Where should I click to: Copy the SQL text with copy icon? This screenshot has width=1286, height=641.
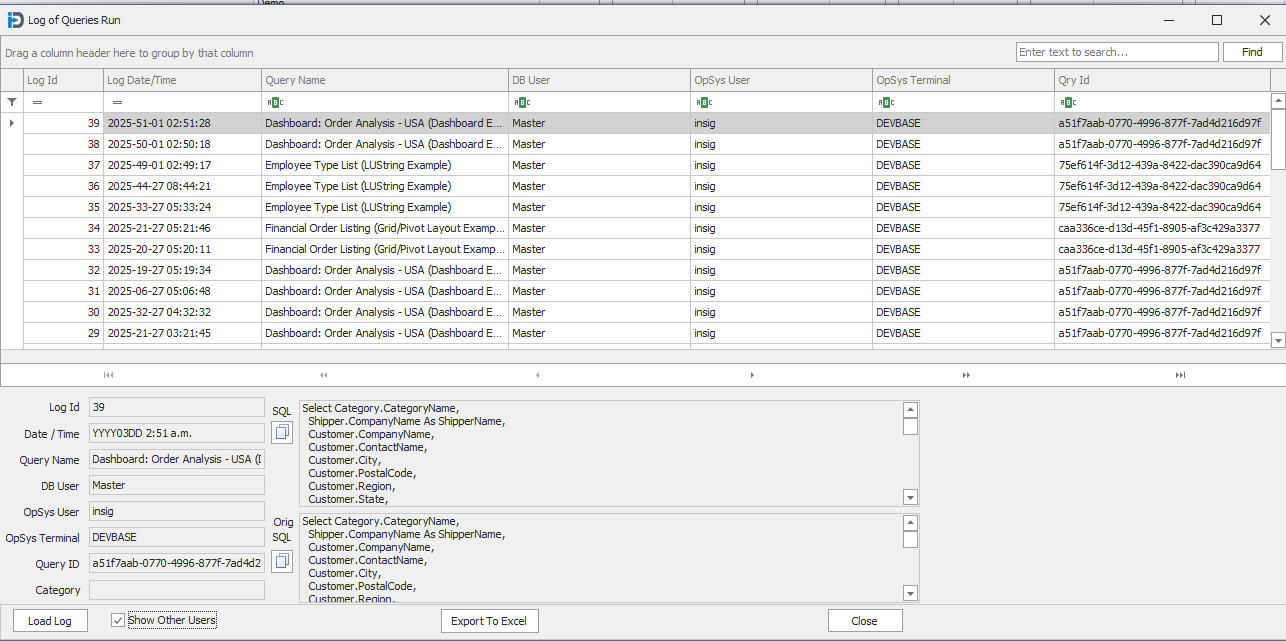(x=282, y=432)
